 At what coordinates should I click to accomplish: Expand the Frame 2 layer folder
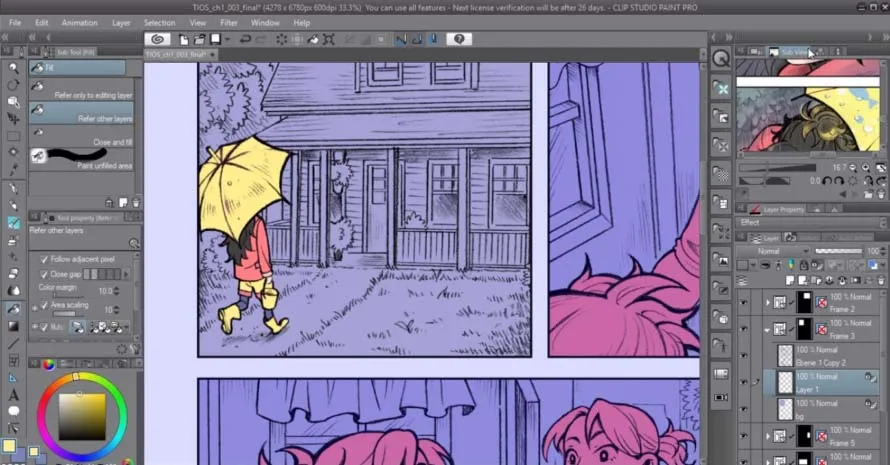coord(768,302)
